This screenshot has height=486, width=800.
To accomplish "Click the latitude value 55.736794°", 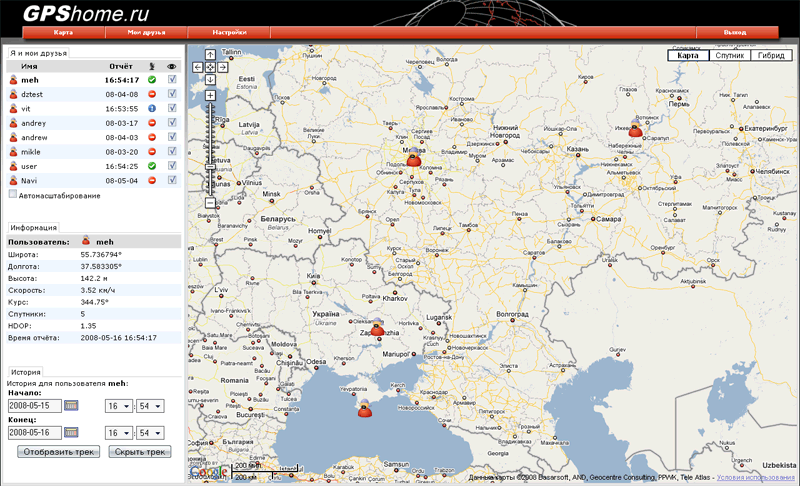I will point(101,254).
